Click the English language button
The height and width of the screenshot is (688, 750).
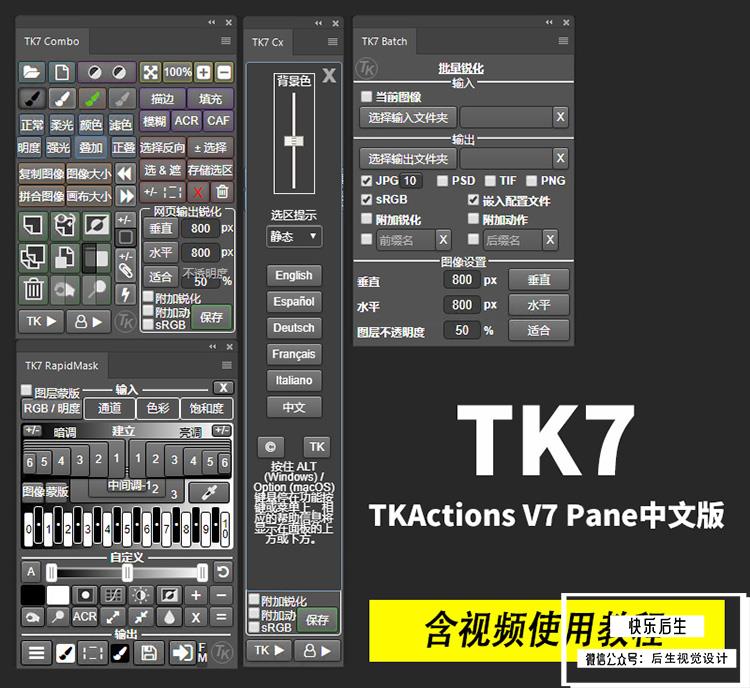coord(294,275)
